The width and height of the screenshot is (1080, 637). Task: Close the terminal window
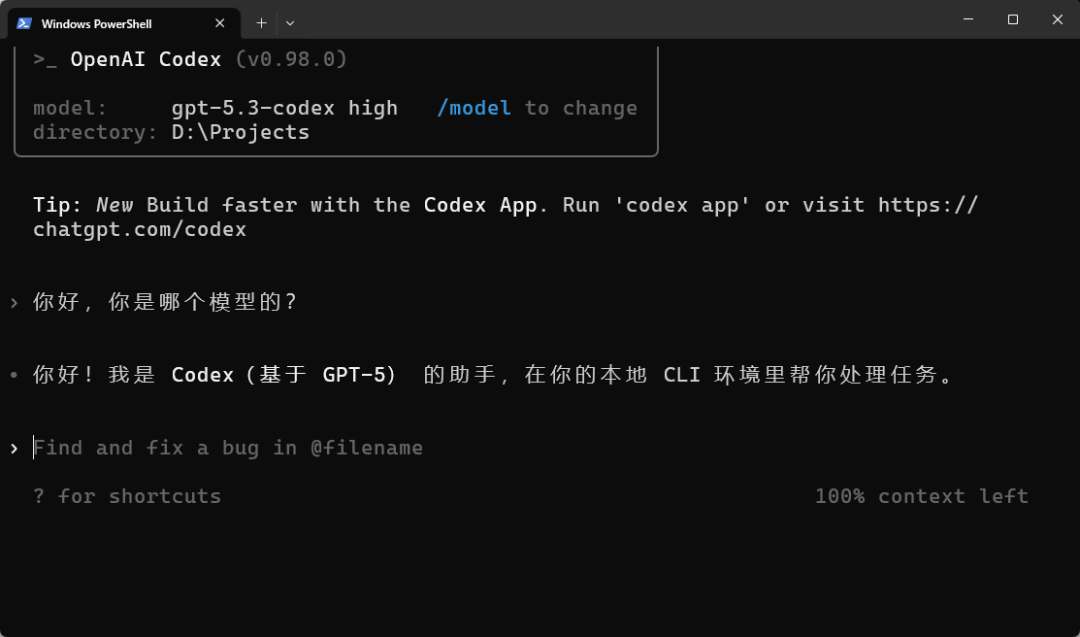click(1057, 19)
